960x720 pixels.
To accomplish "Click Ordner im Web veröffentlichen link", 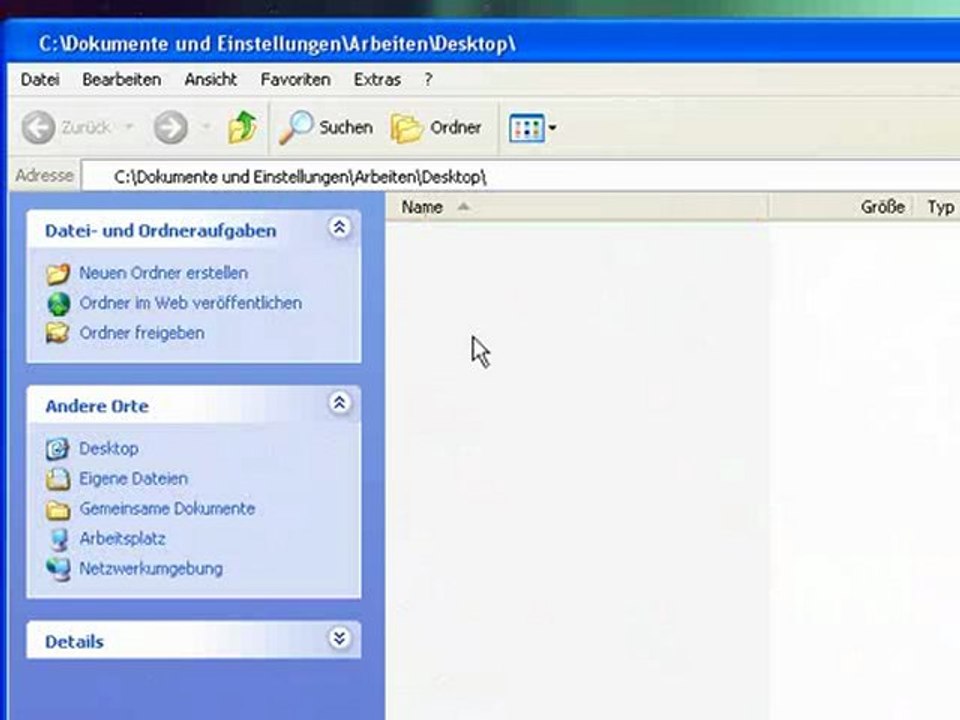I will (x=190, y=303).
